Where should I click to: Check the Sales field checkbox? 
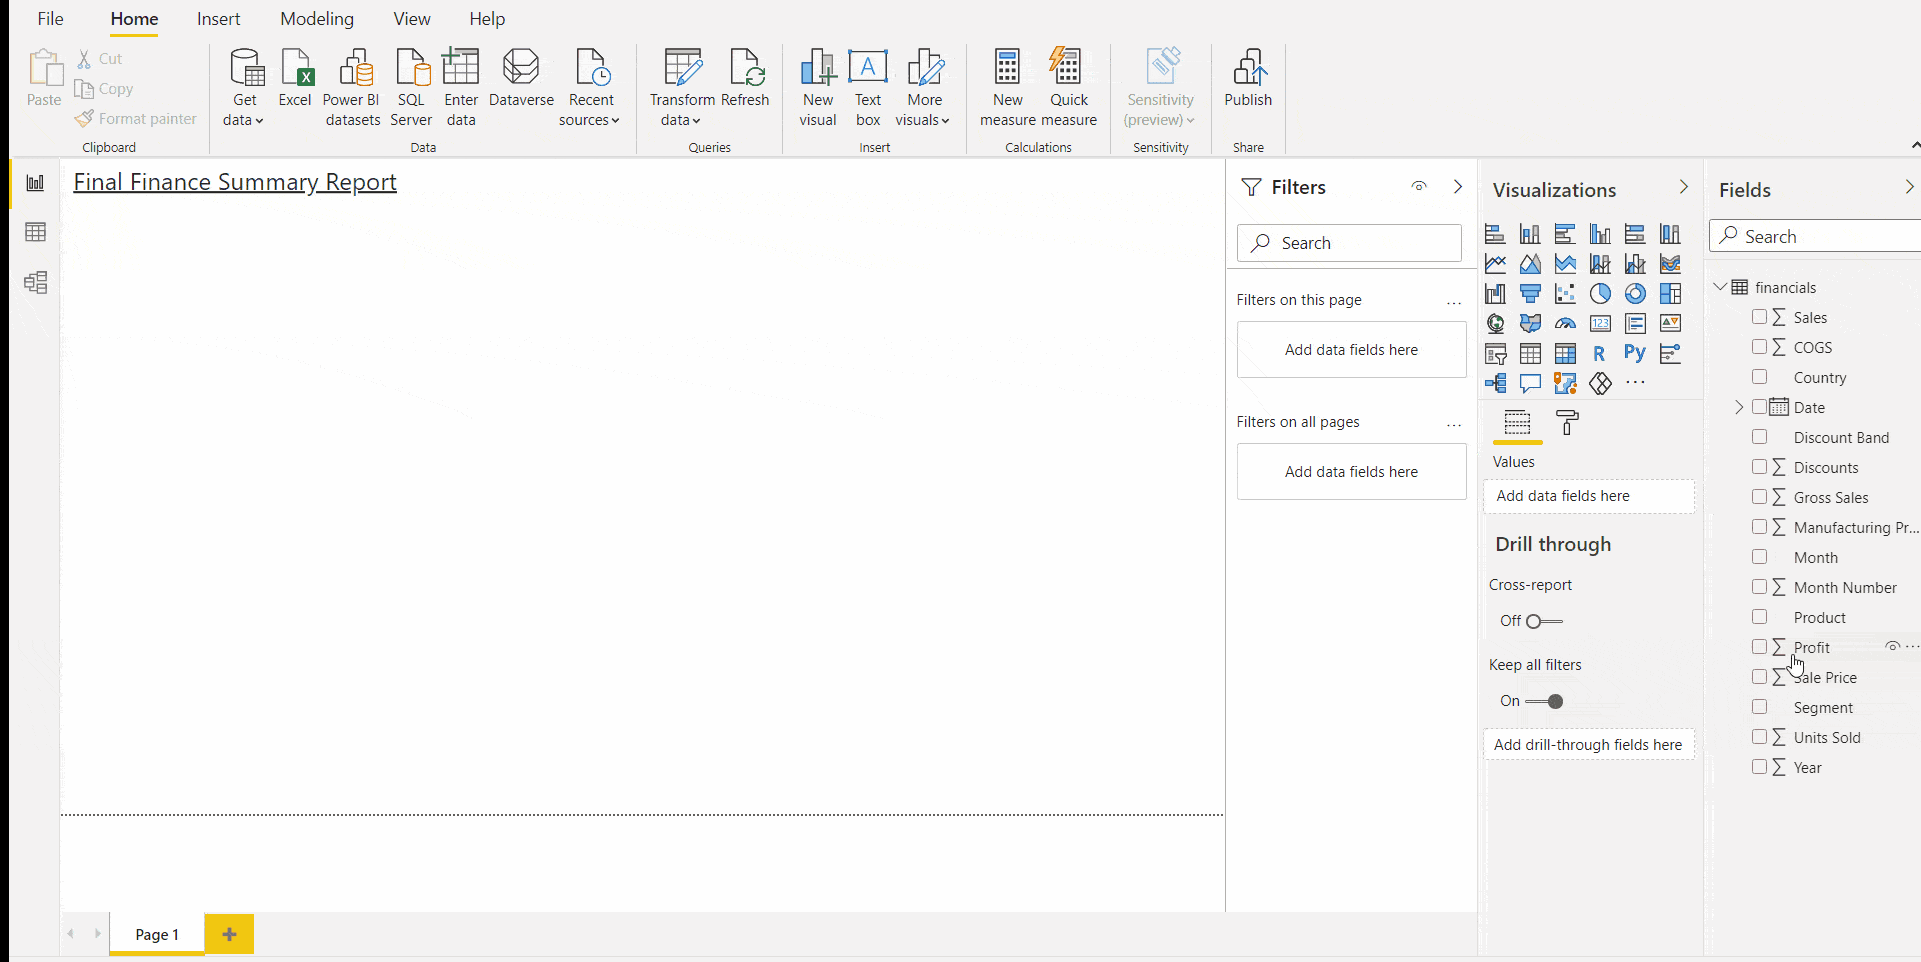click(x=1760, y=317)
